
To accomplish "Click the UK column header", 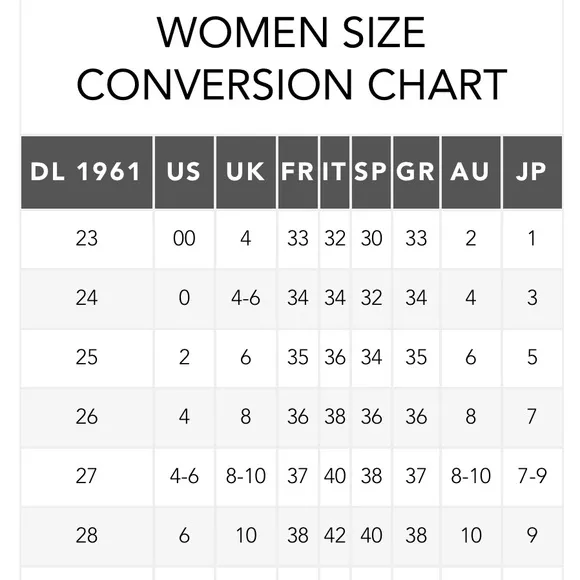I will tap(246, 172).
